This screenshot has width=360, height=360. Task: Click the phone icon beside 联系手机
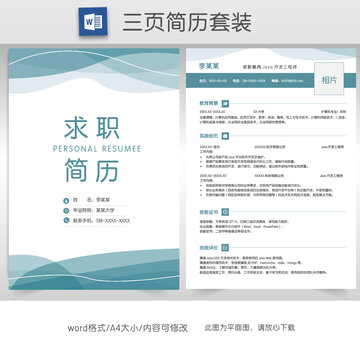(x=66, y=221)
